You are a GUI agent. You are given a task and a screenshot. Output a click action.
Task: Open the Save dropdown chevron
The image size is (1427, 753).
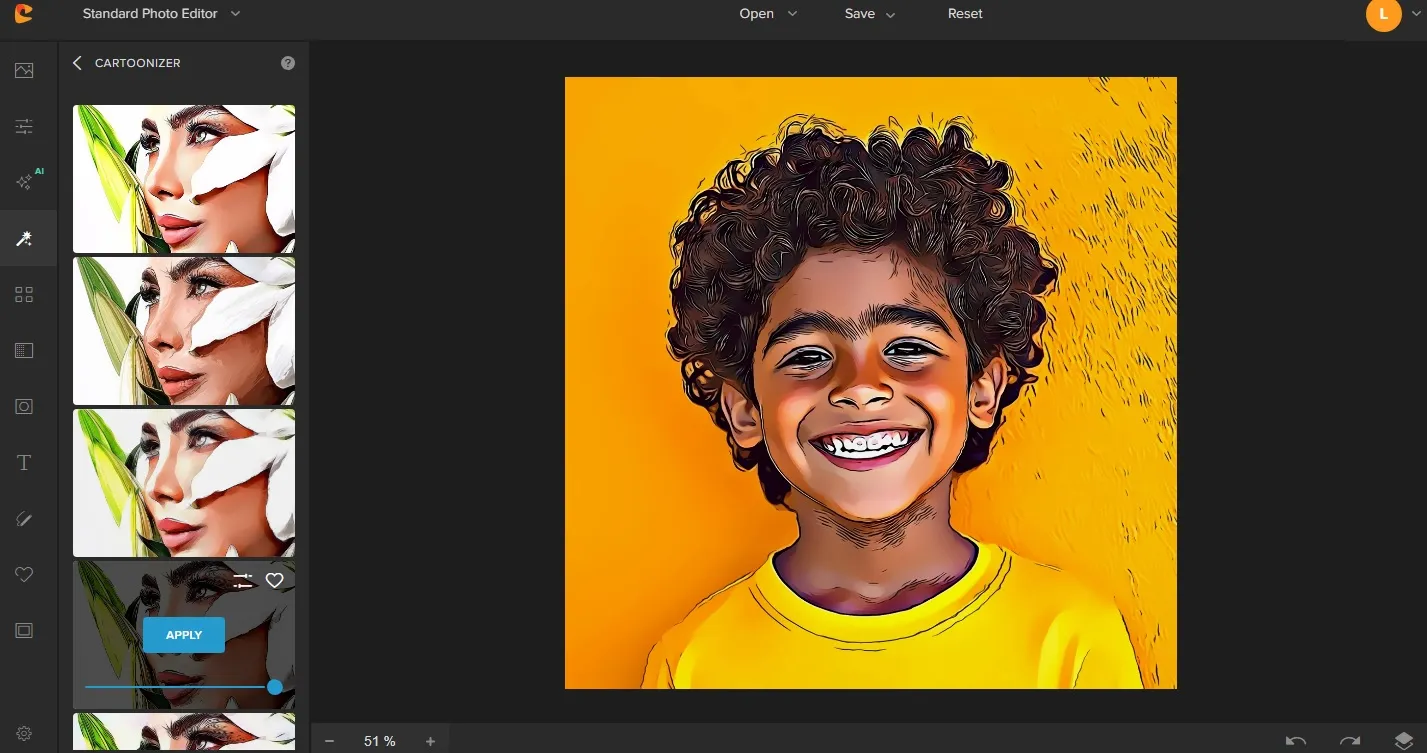coord(889,14)
